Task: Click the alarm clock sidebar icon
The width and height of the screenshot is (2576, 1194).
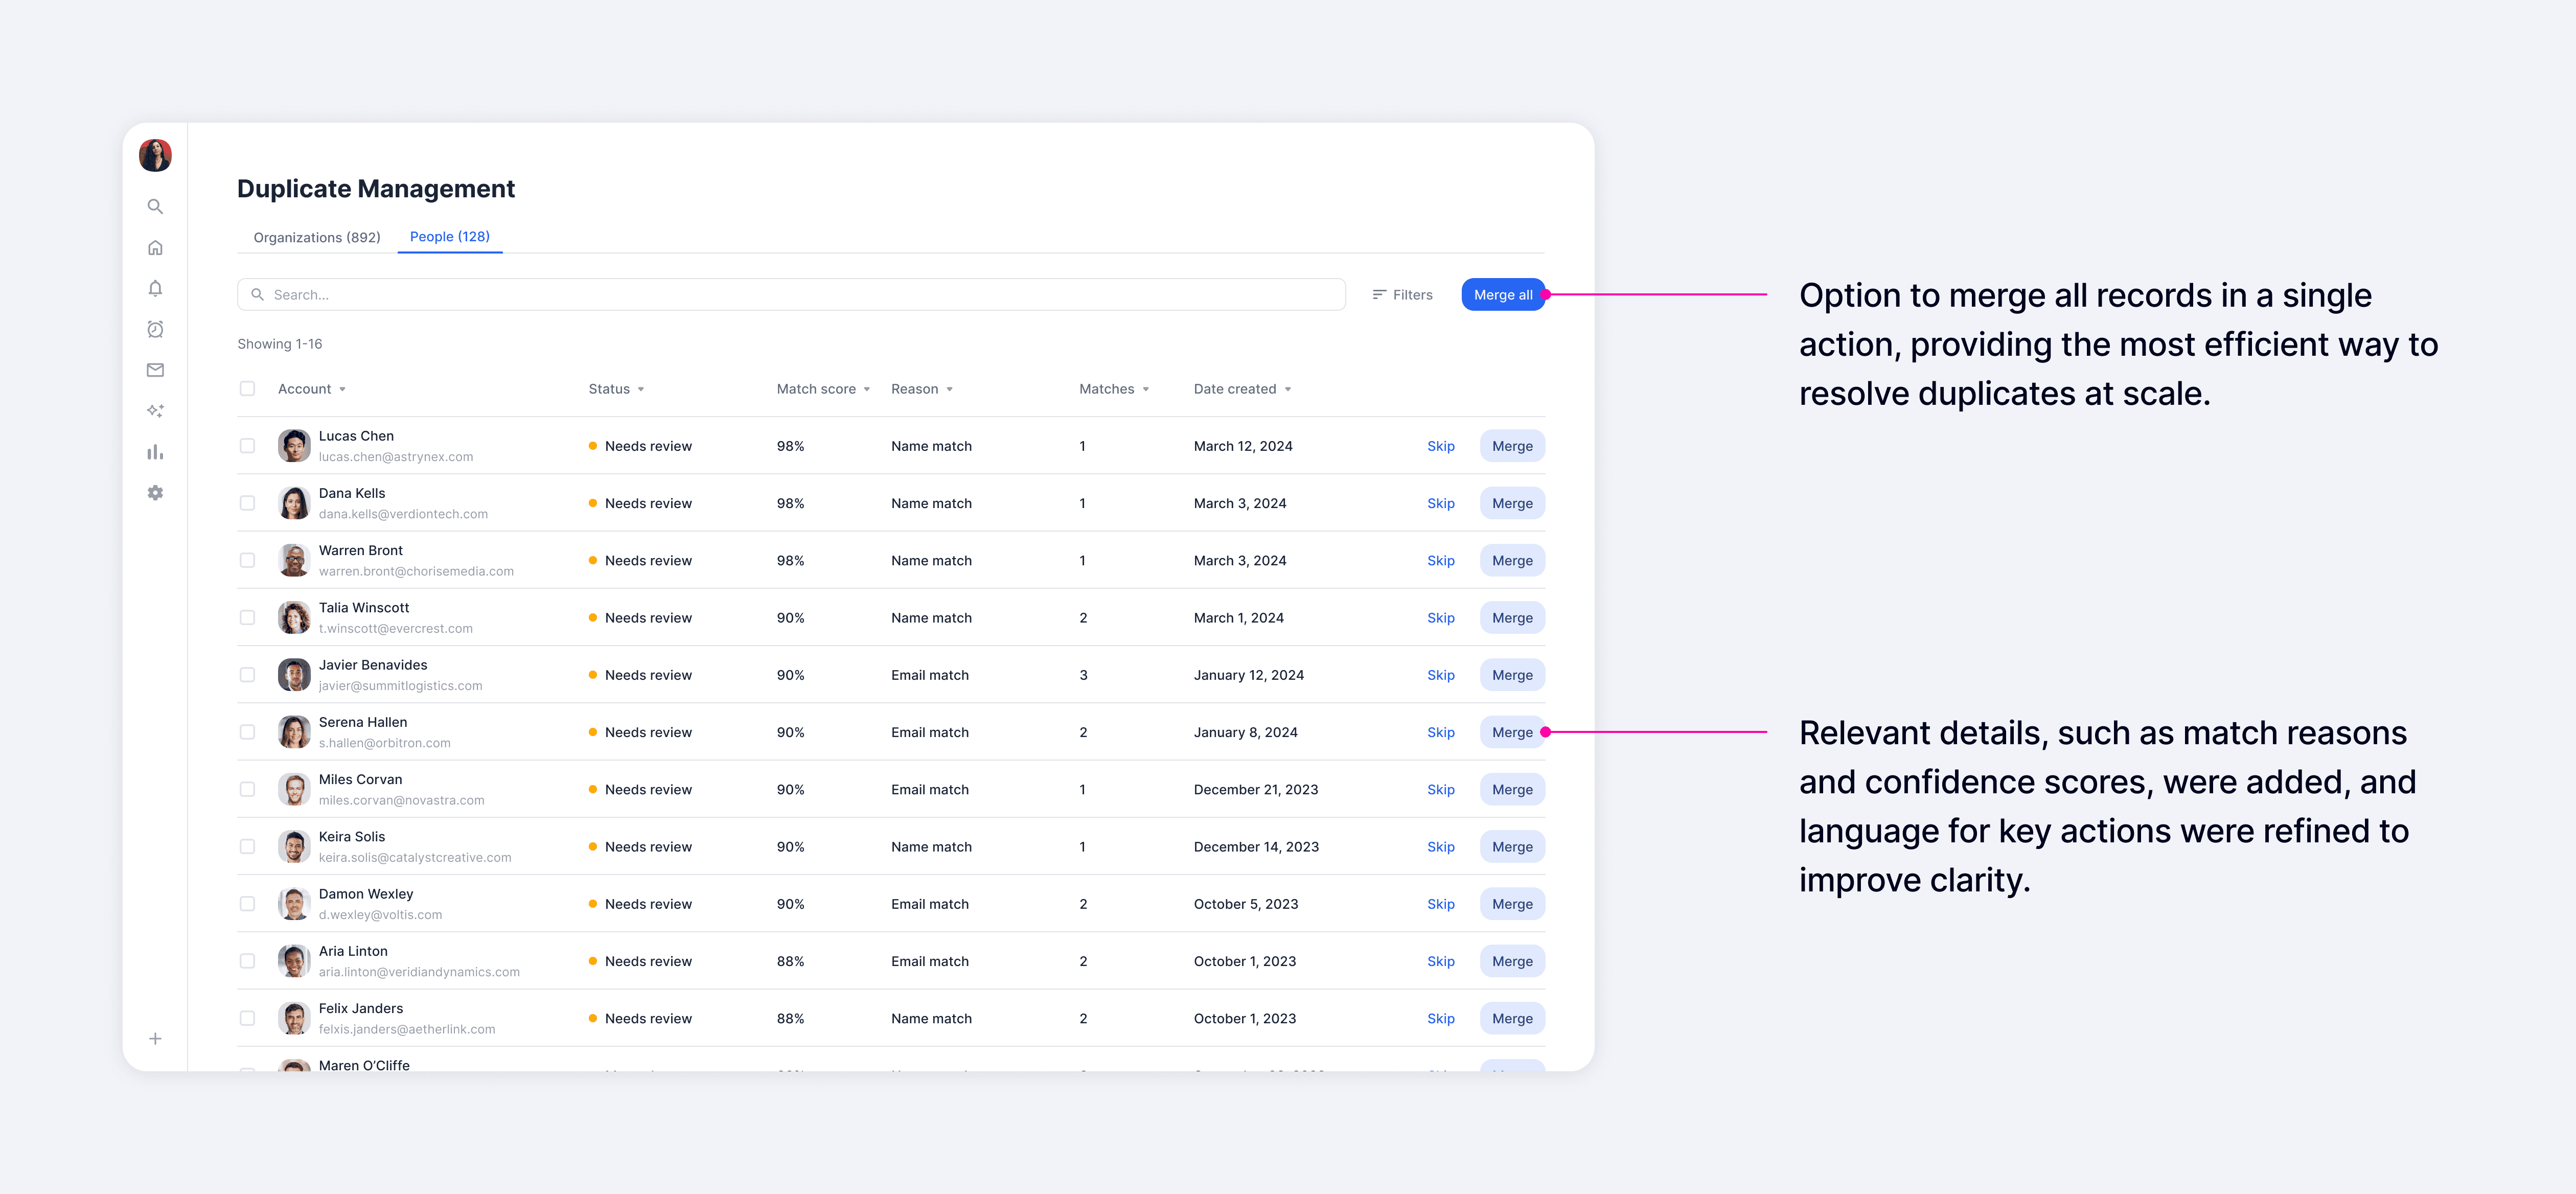Action: [155, 329]
